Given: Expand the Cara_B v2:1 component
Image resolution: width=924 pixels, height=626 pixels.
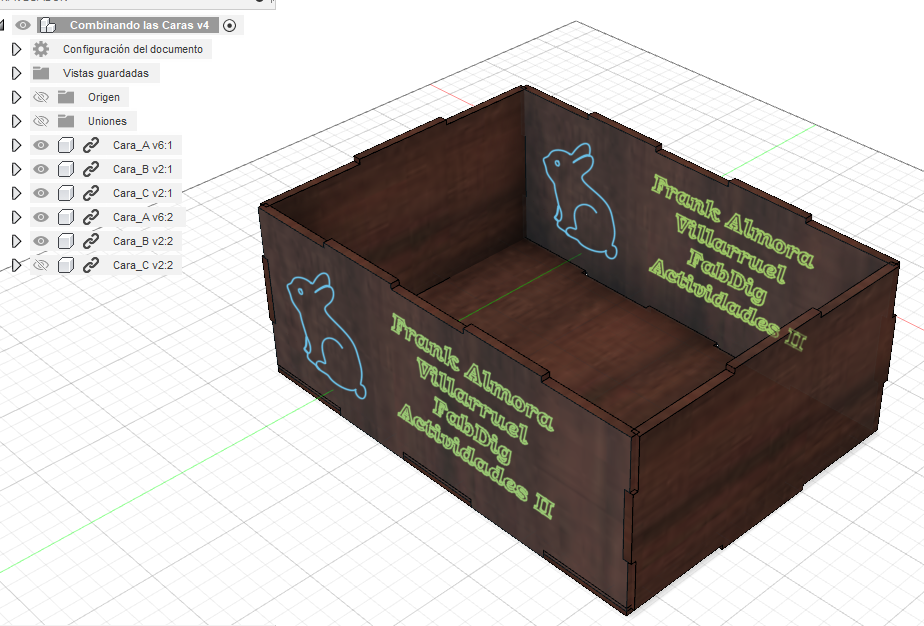Looking at the screenshot, I should pos(16,169).
